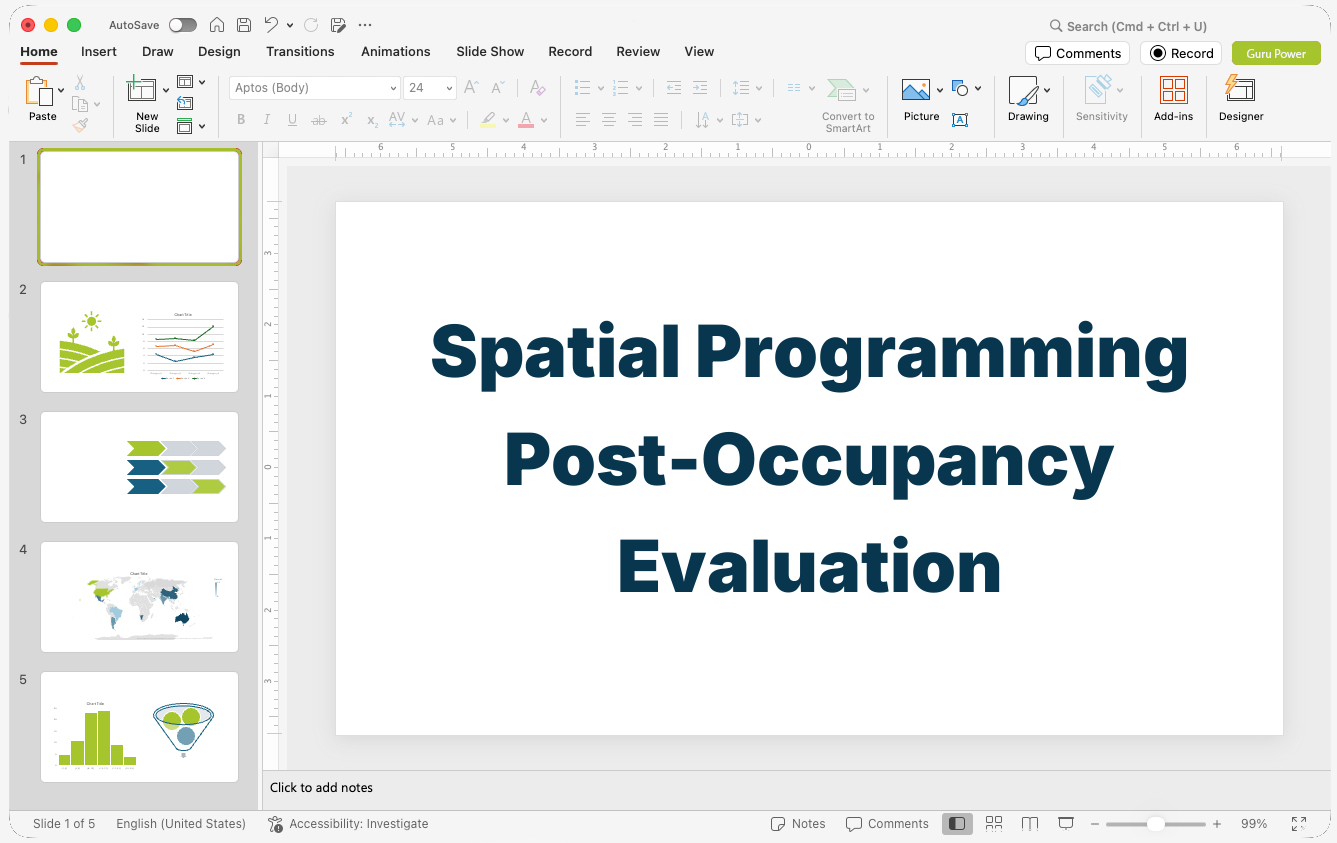This screenshot has height=843, width=1337.
Task: Click English (United States) language indicator
Action: pyautogui.click(x=181, y=824)
